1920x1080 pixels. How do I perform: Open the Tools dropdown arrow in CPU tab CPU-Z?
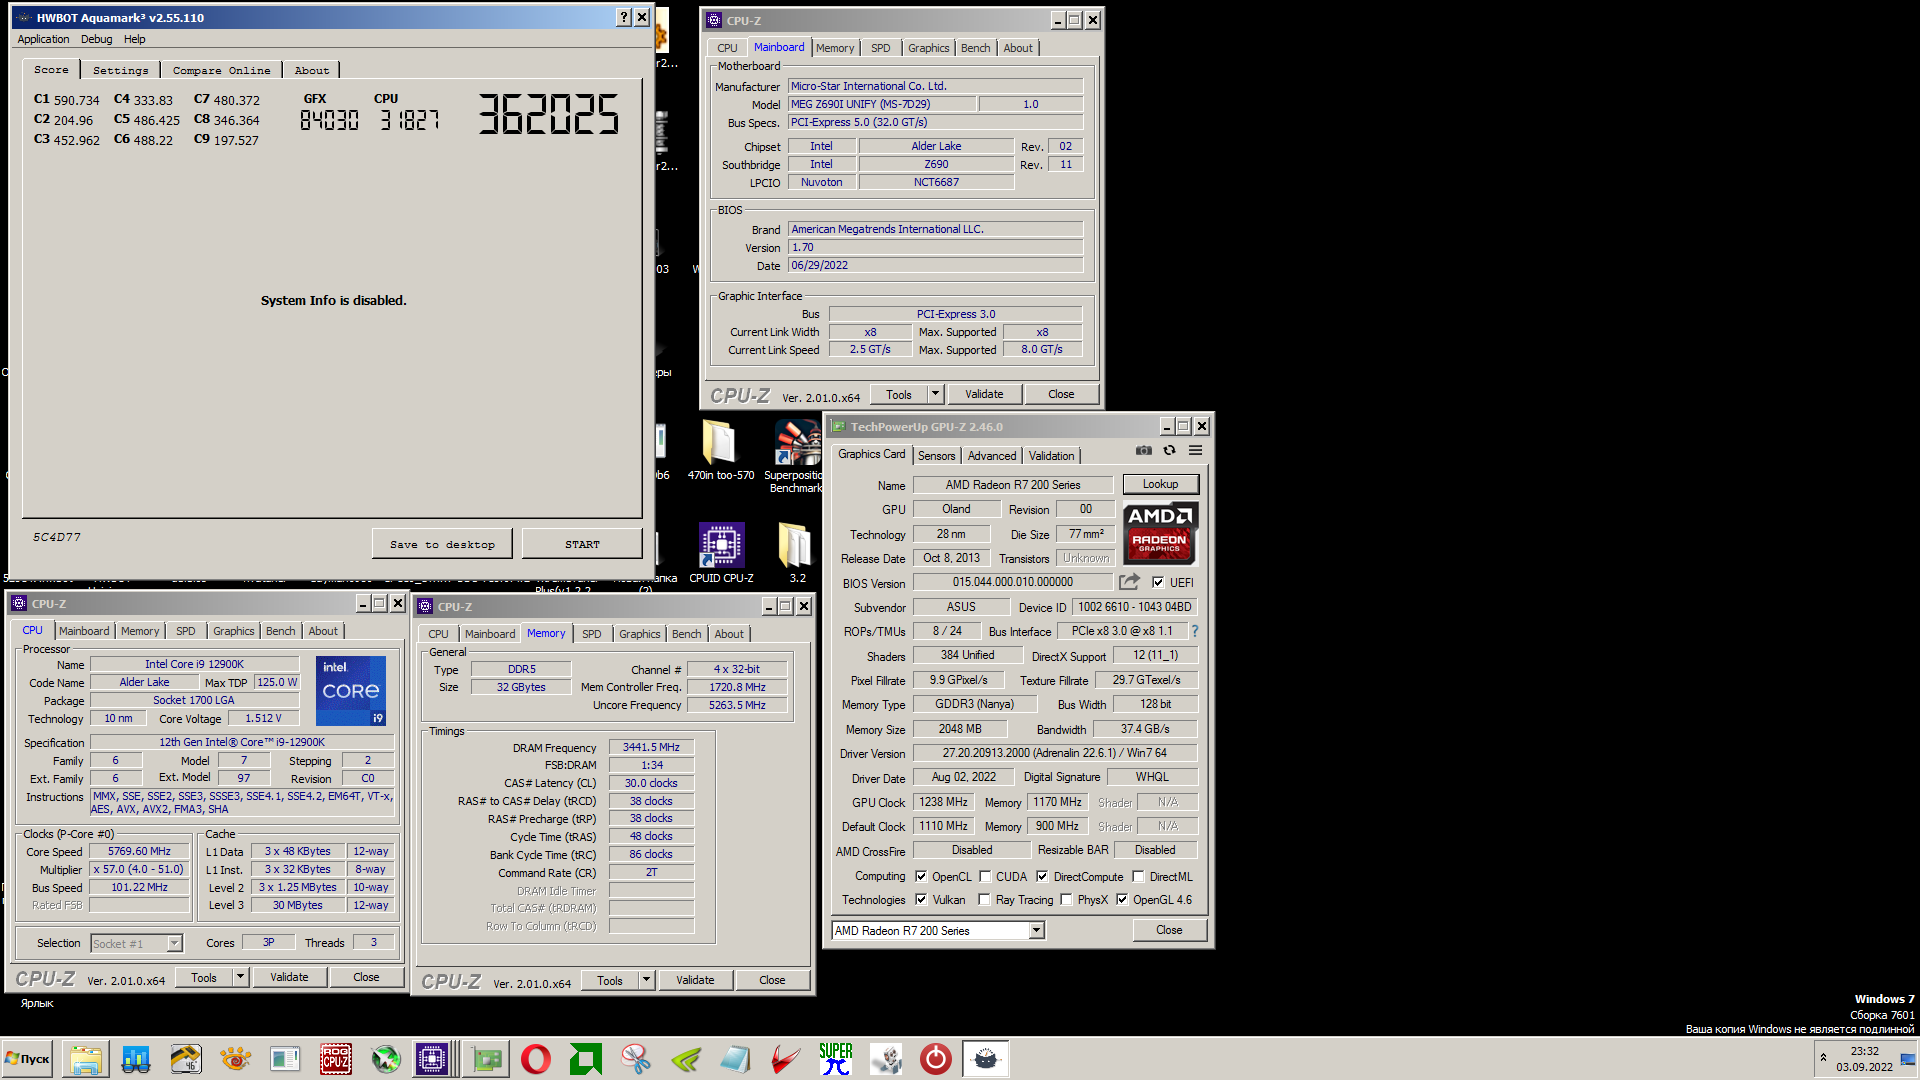241,977
